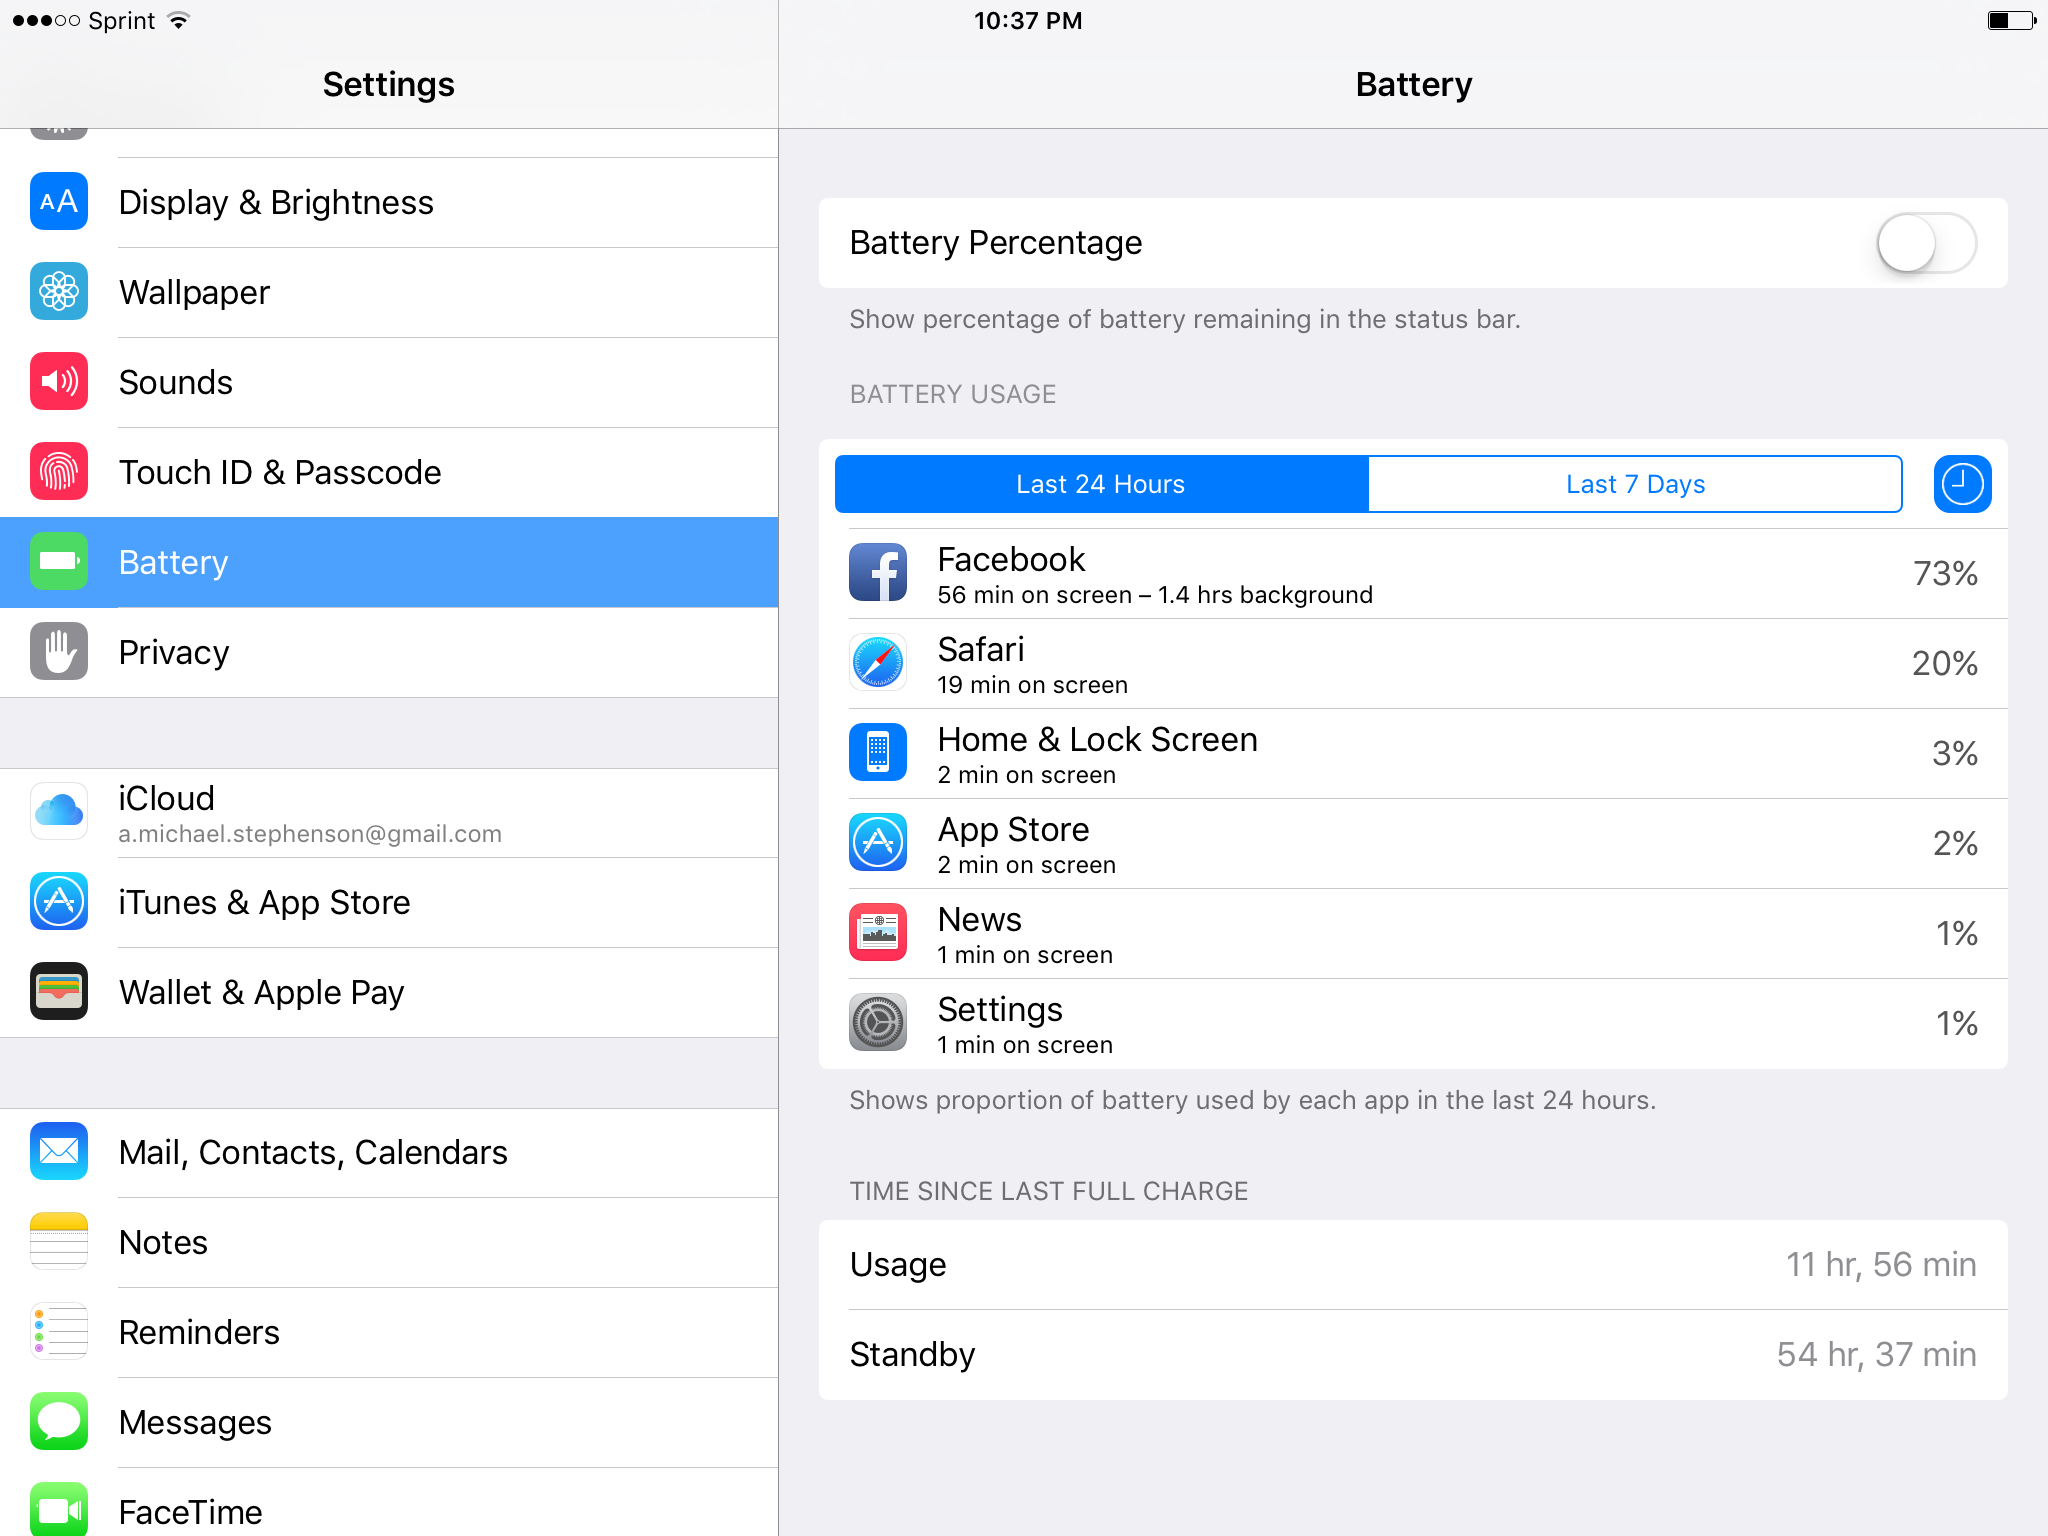Open Mail, Contacts, Calendars settings

[389, 1152]
